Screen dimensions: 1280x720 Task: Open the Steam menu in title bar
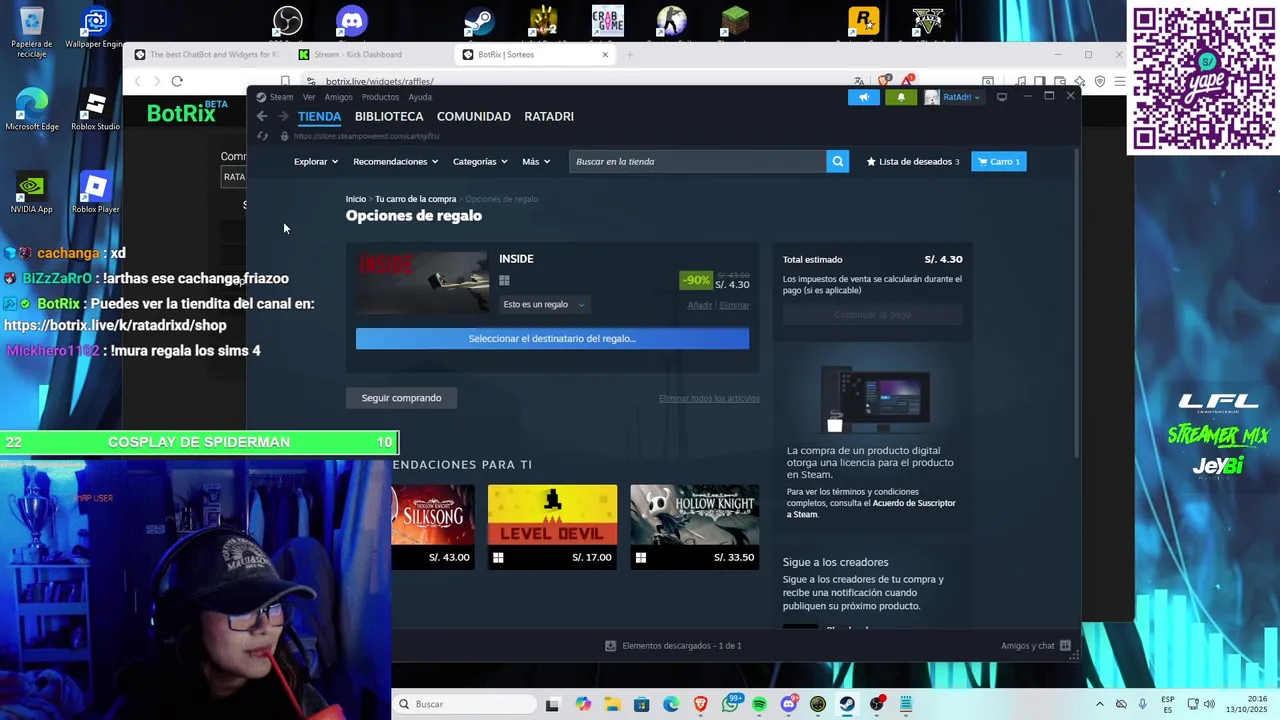275,97
